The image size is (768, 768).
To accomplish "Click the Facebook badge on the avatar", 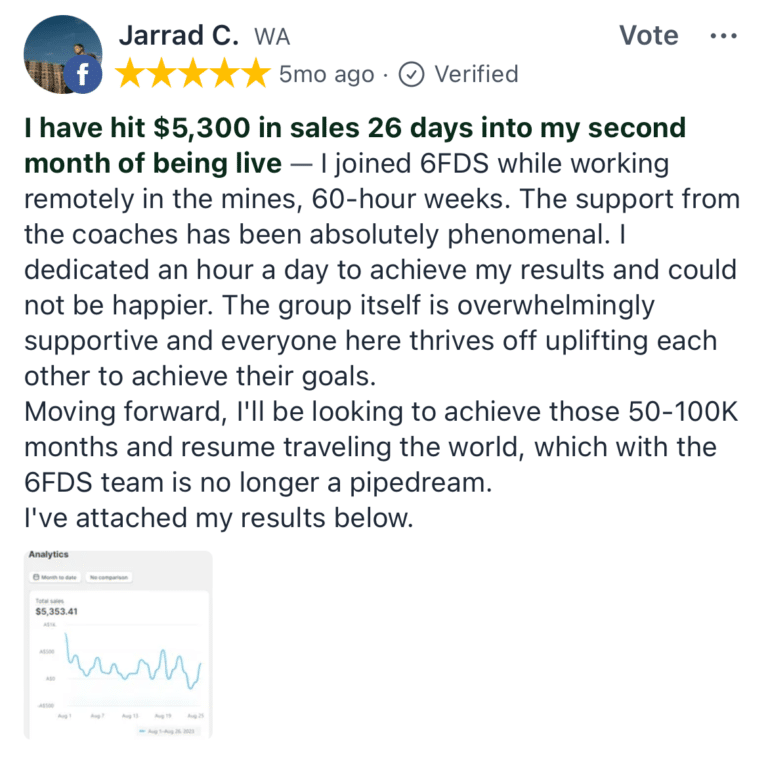I will (x=83, y=74).
